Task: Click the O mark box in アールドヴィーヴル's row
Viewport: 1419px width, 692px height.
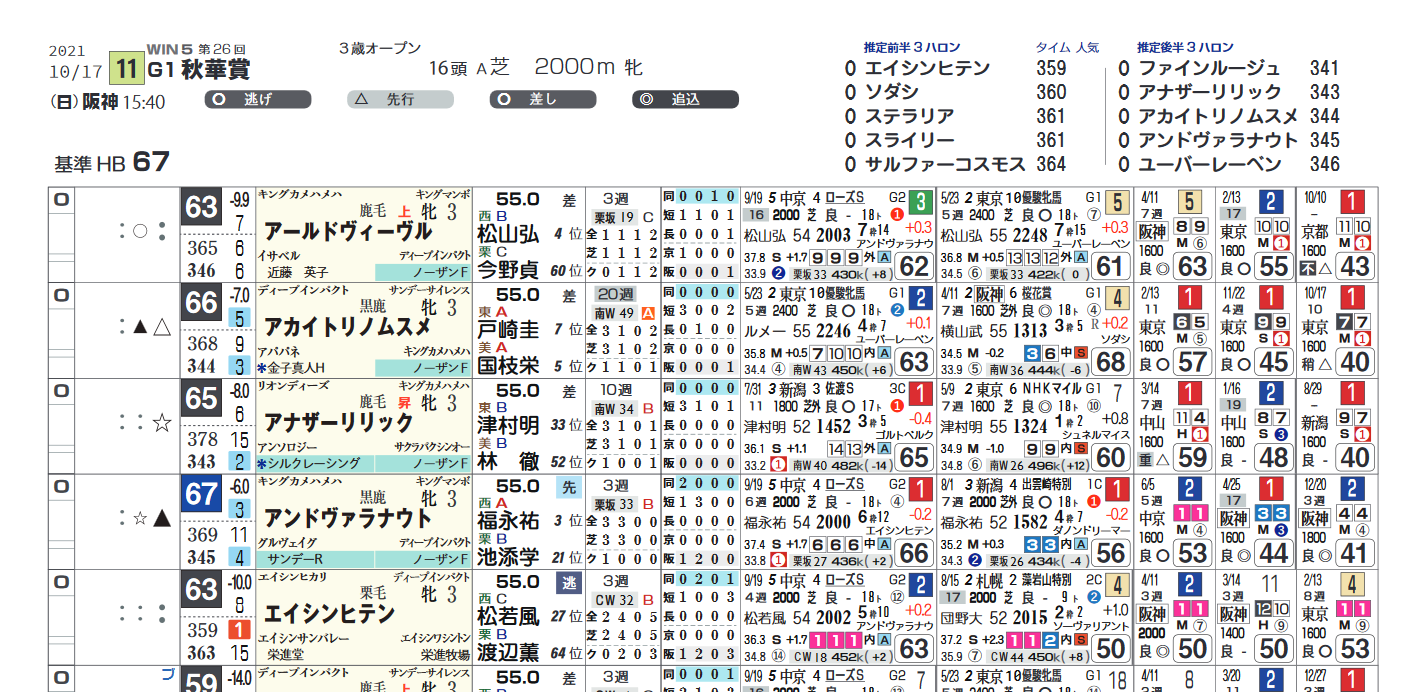Action: 61,200
